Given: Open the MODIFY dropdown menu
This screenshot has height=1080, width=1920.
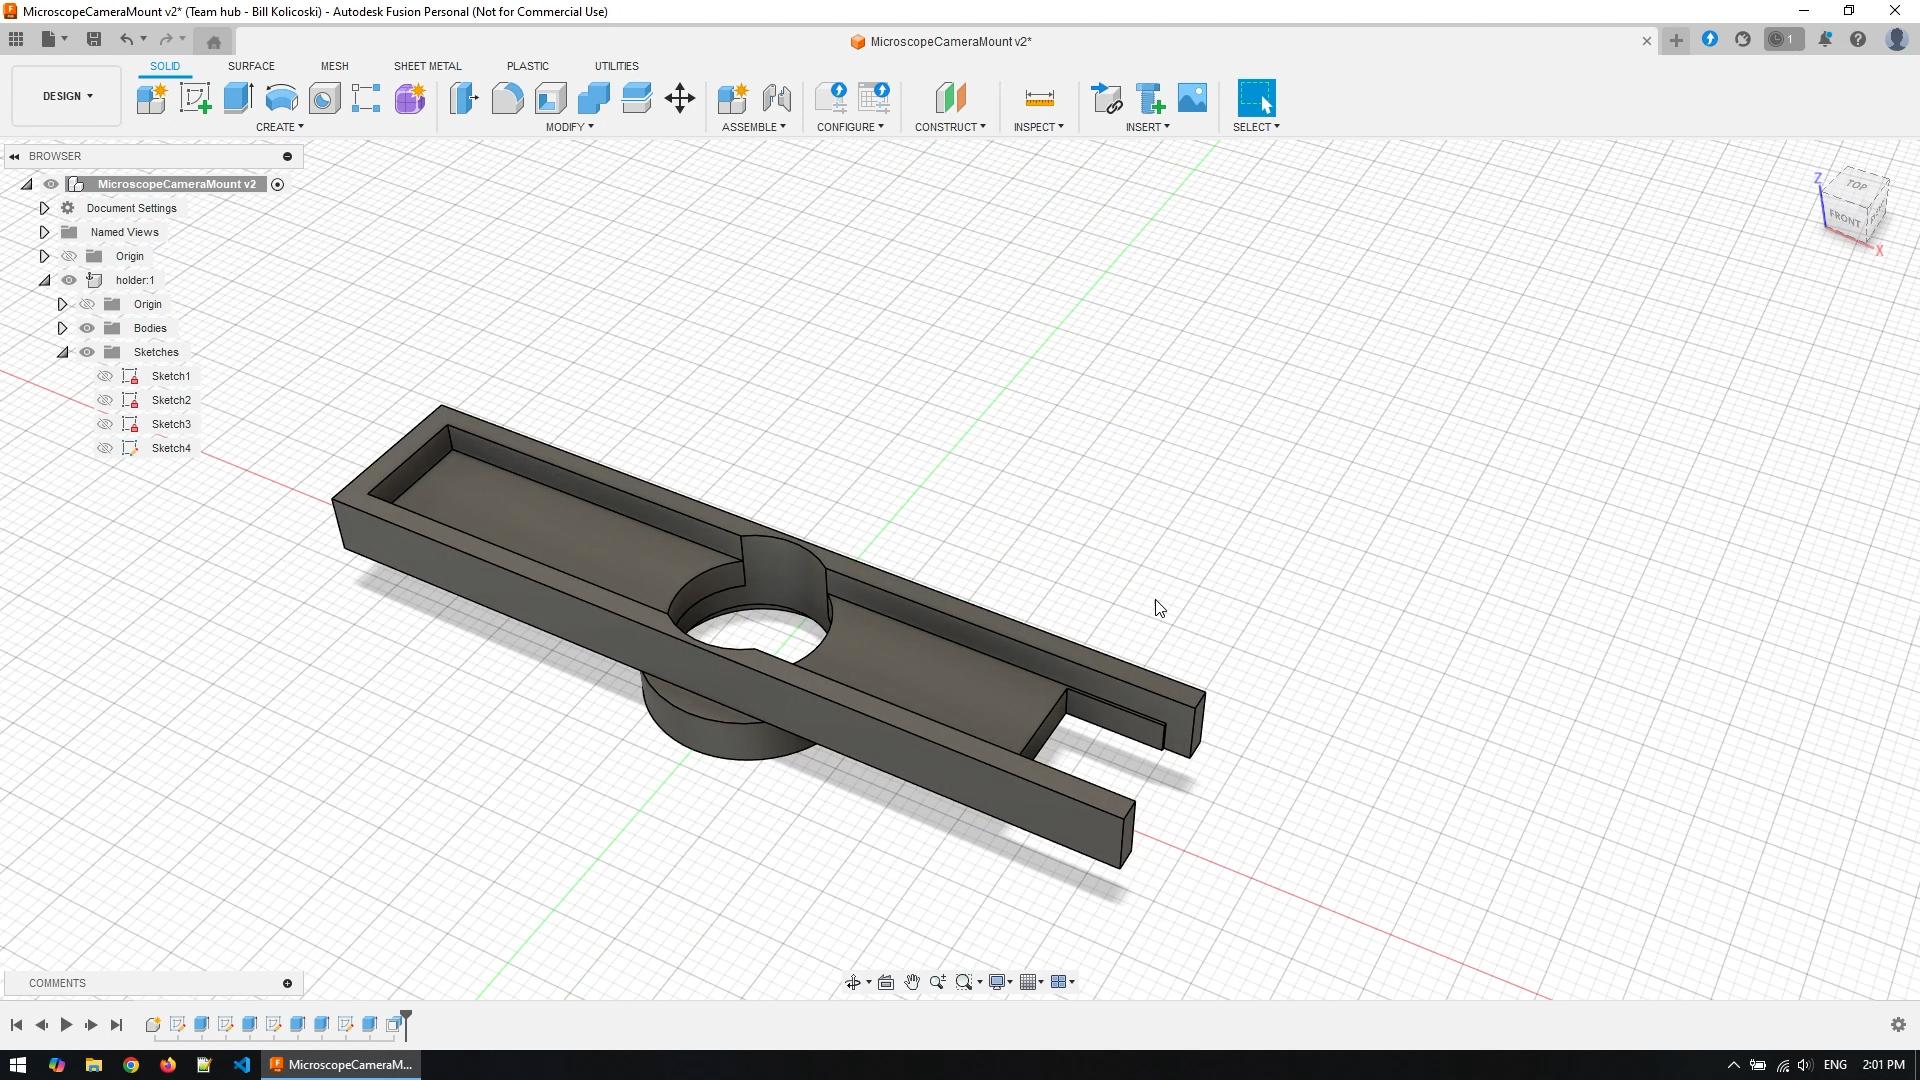Looking at the screenshot, I should coord(570,127).
